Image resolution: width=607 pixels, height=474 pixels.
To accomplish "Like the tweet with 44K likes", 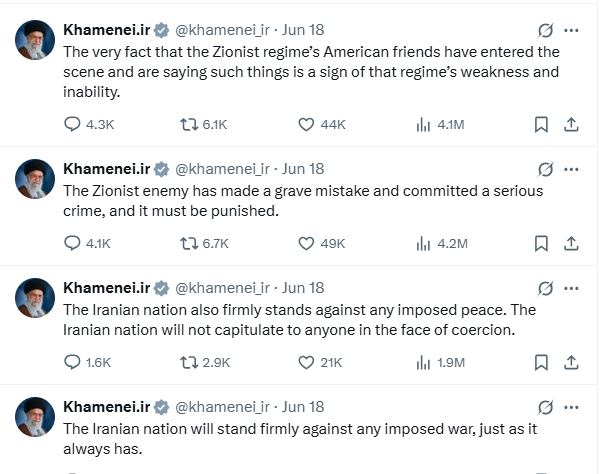I will pos(322,125).
